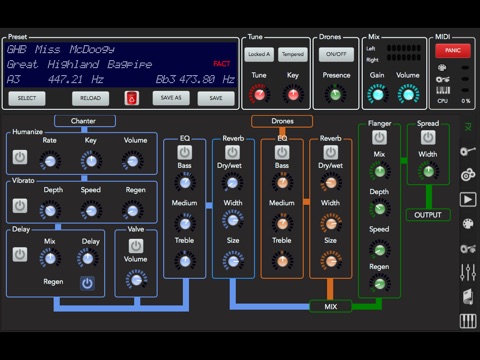Click the Drones Reverb Width knob
Screen dimensions: 480x360
(331, 224)
